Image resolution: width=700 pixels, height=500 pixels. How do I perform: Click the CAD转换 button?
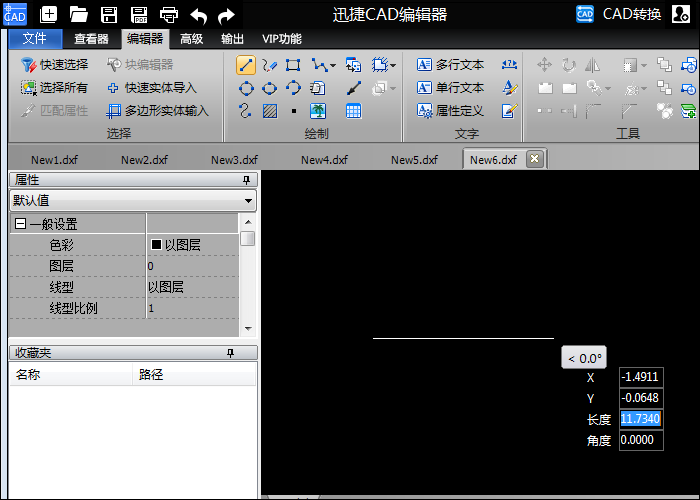619,14
